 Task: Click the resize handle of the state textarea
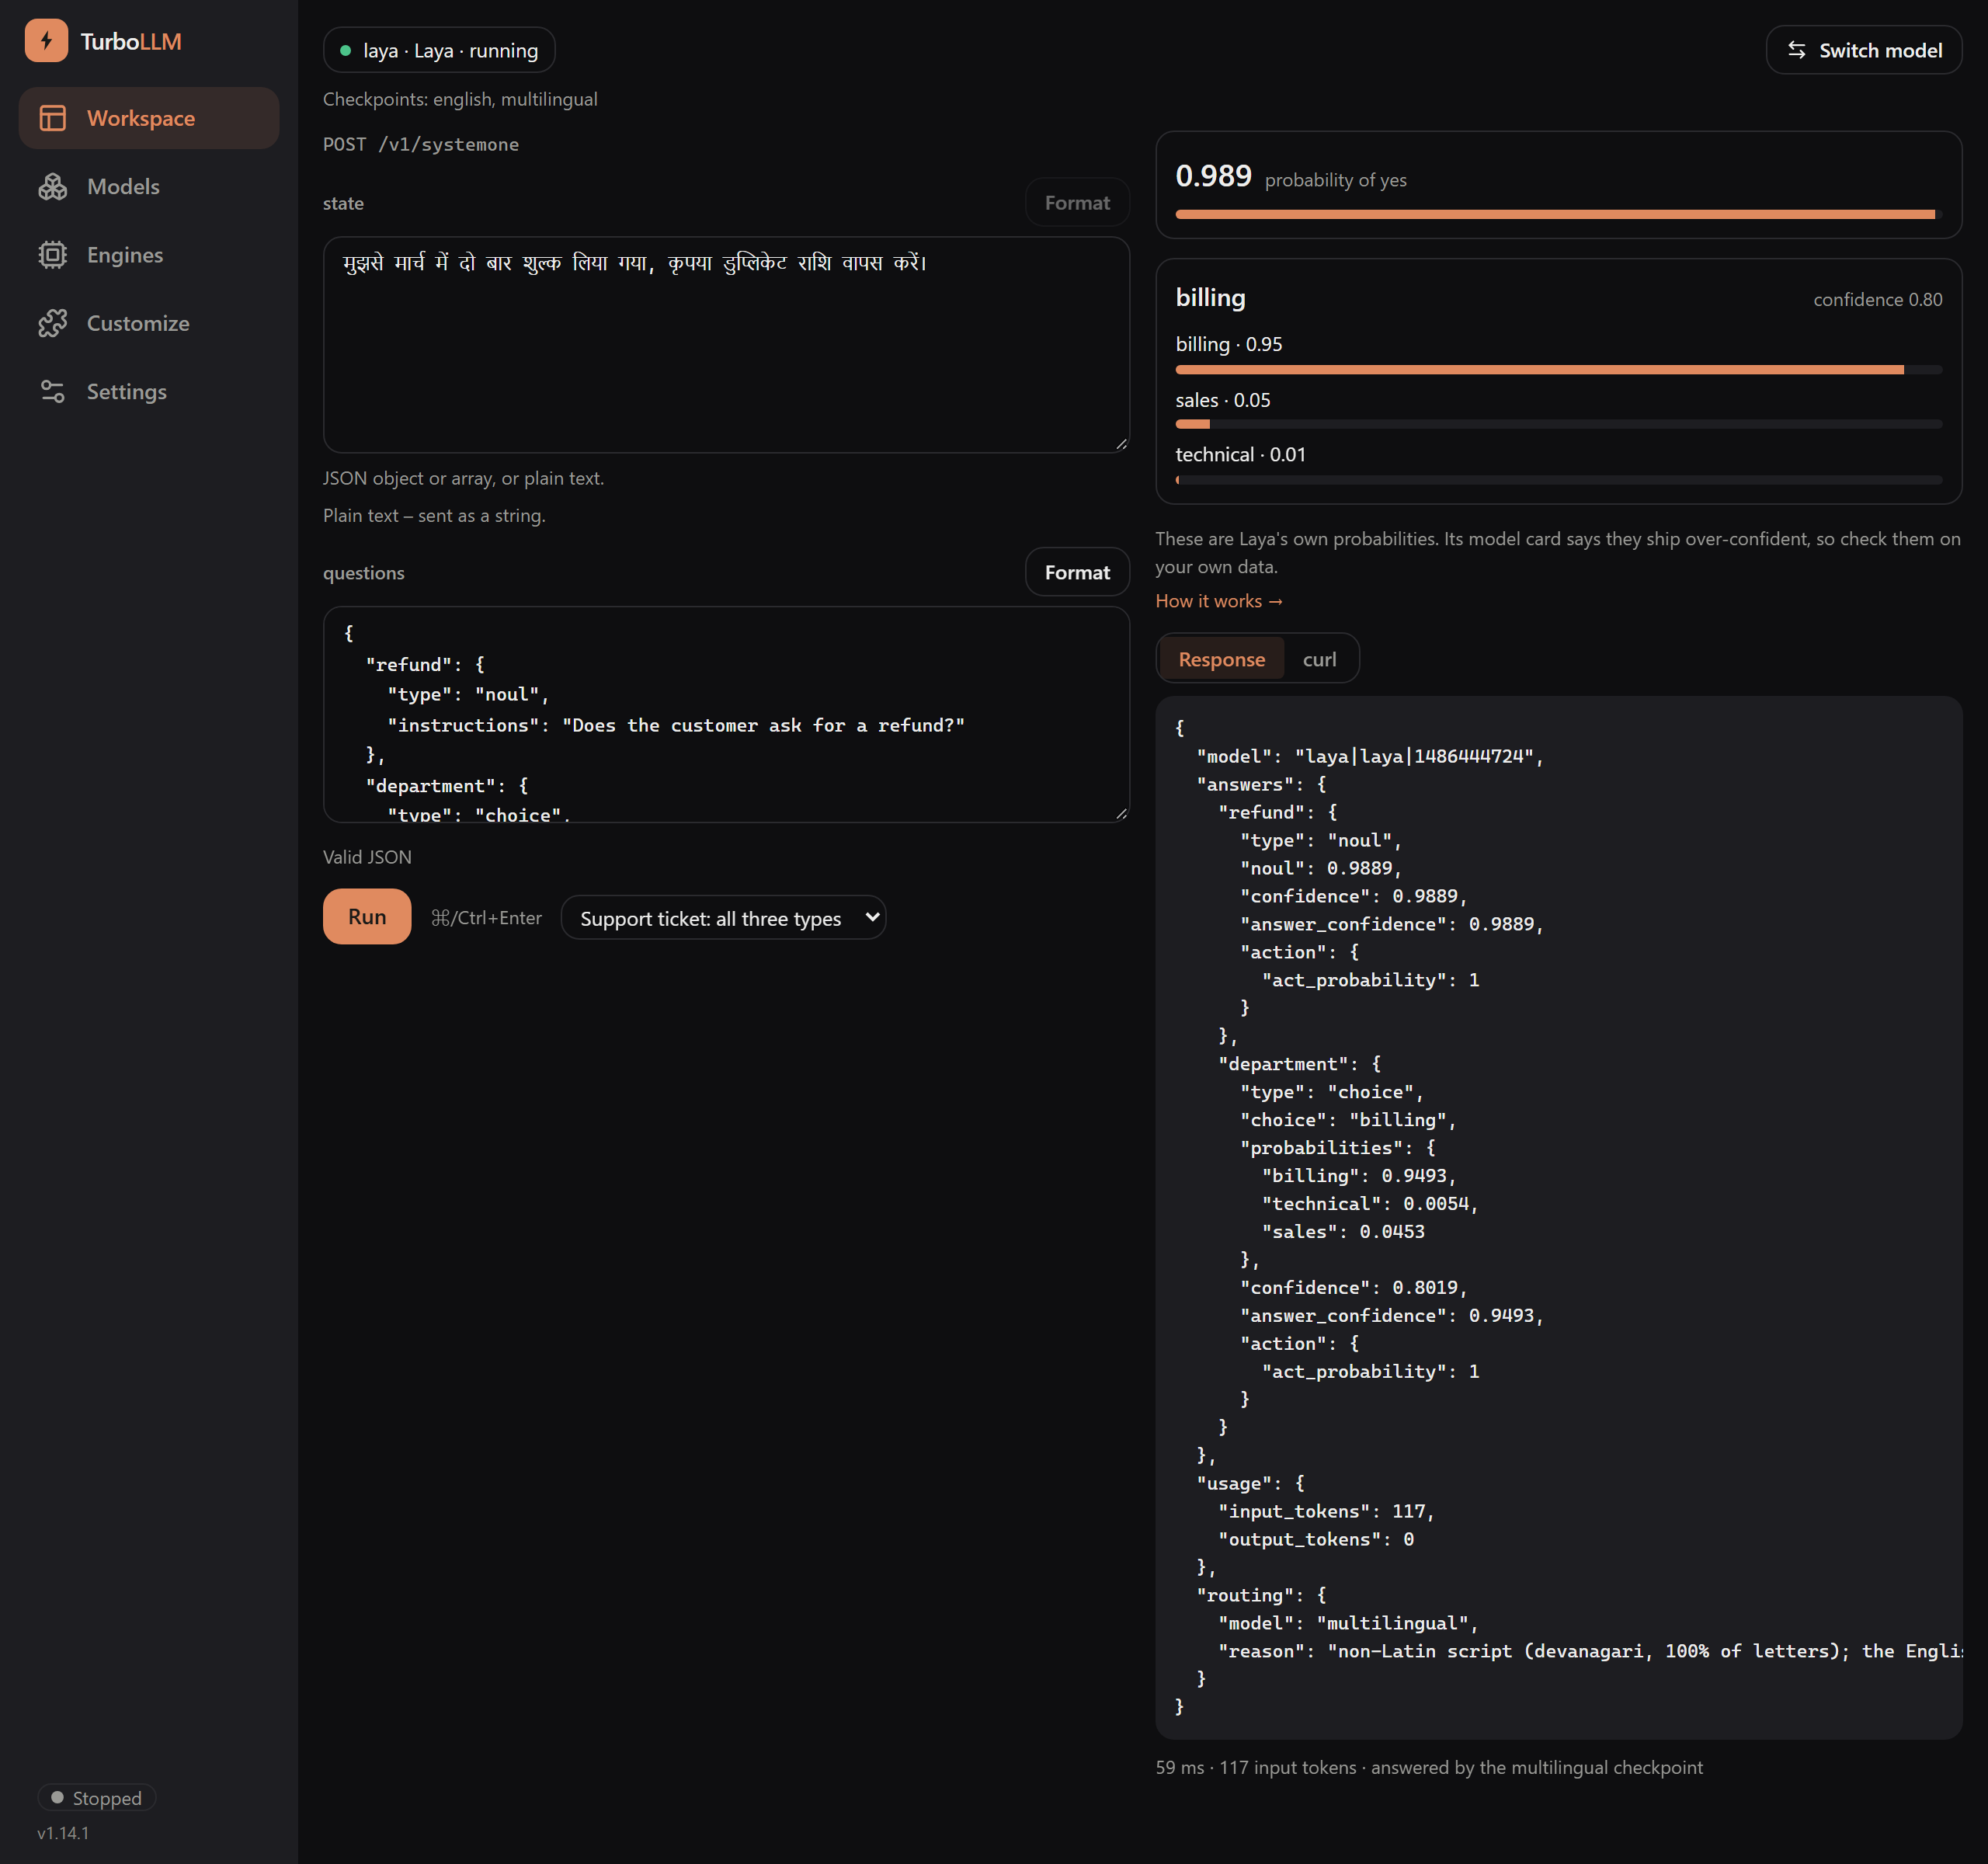(1121, 444)
